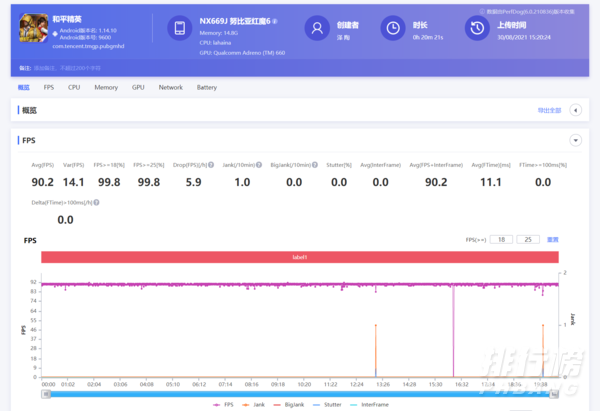600x411 pixels.
Task: Click the duration clock icon
Action: coord(395,29)
